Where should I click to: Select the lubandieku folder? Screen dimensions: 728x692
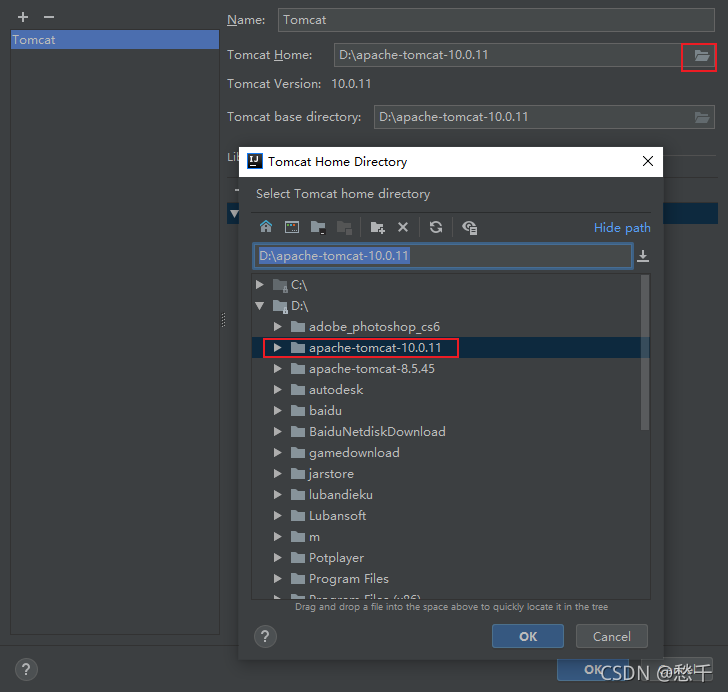(341, 495)
